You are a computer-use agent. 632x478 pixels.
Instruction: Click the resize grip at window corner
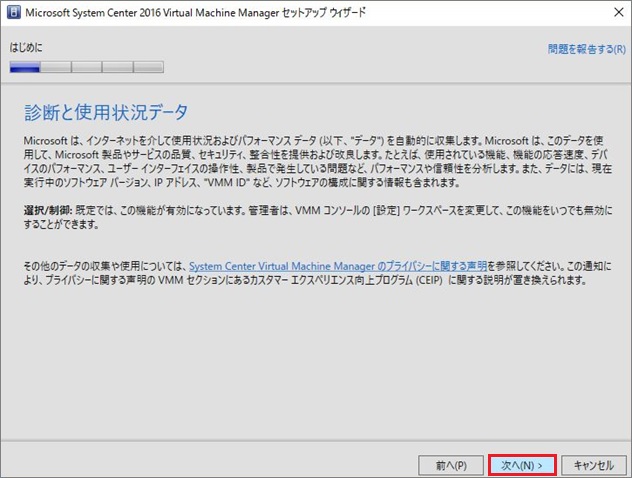[625, 472]
